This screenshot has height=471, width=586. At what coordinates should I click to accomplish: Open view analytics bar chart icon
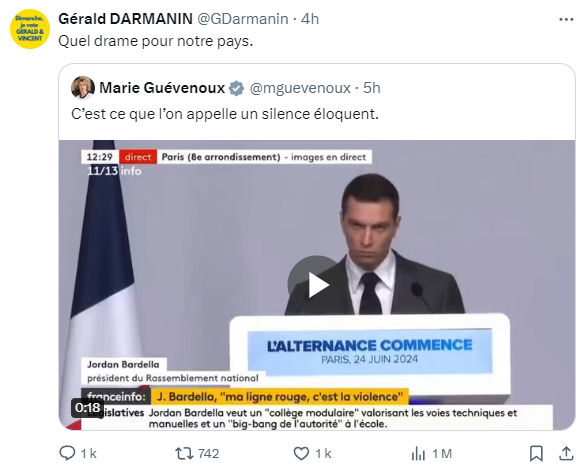click(418, 454)
